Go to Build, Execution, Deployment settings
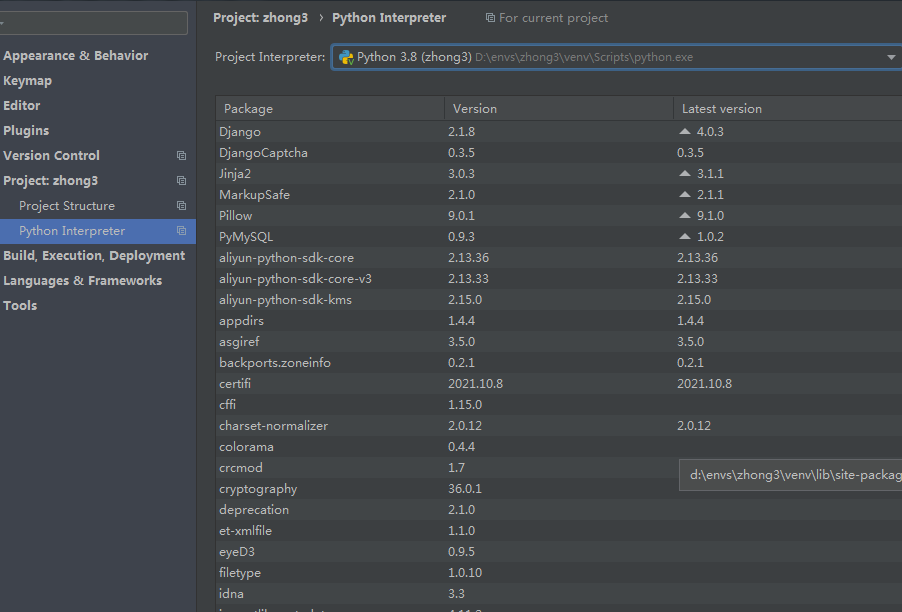 pyautogui.click(x=94, y=256)
